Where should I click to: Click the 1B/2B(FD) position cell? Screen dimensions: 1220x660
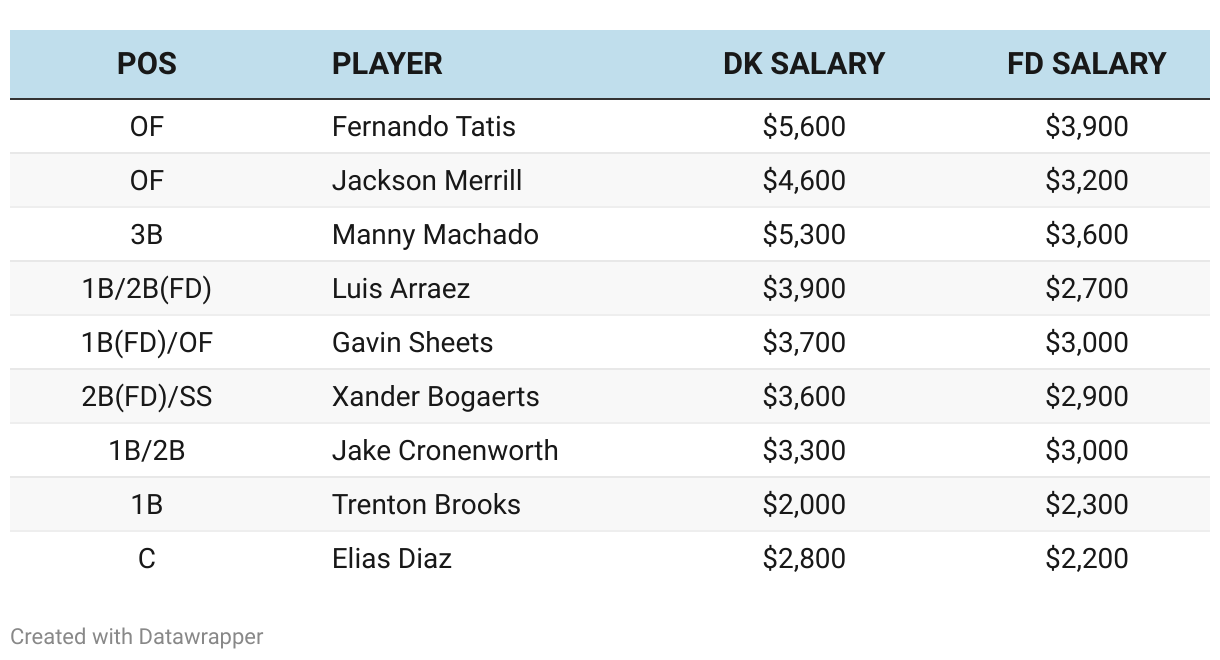coord(147,289)
